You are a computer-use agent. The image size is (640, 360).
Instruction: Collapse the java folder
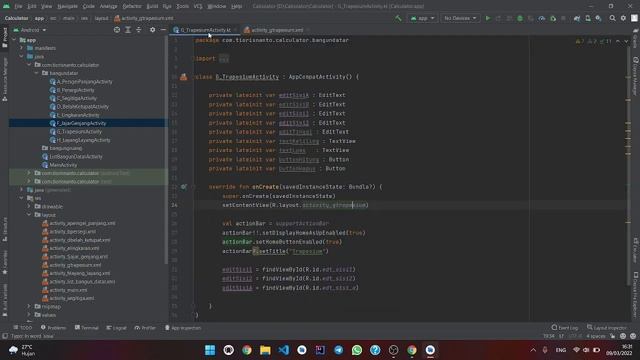coord(22,57)
